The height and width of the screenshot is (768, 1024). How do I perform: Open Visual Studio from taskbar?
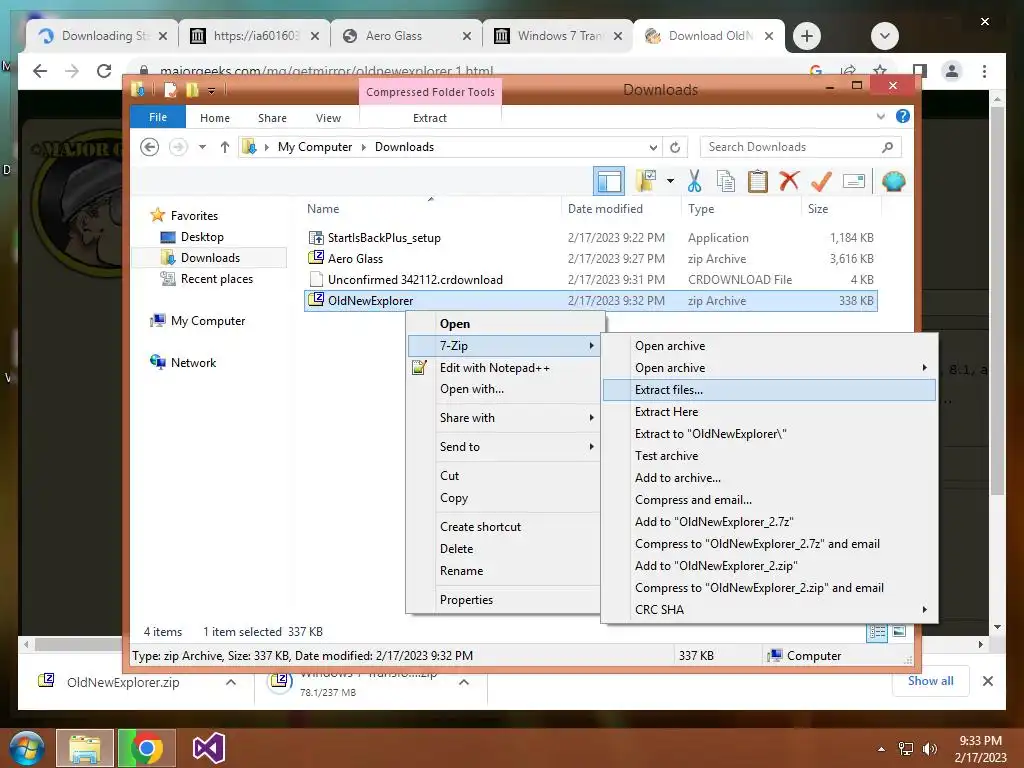click(209, 748)
